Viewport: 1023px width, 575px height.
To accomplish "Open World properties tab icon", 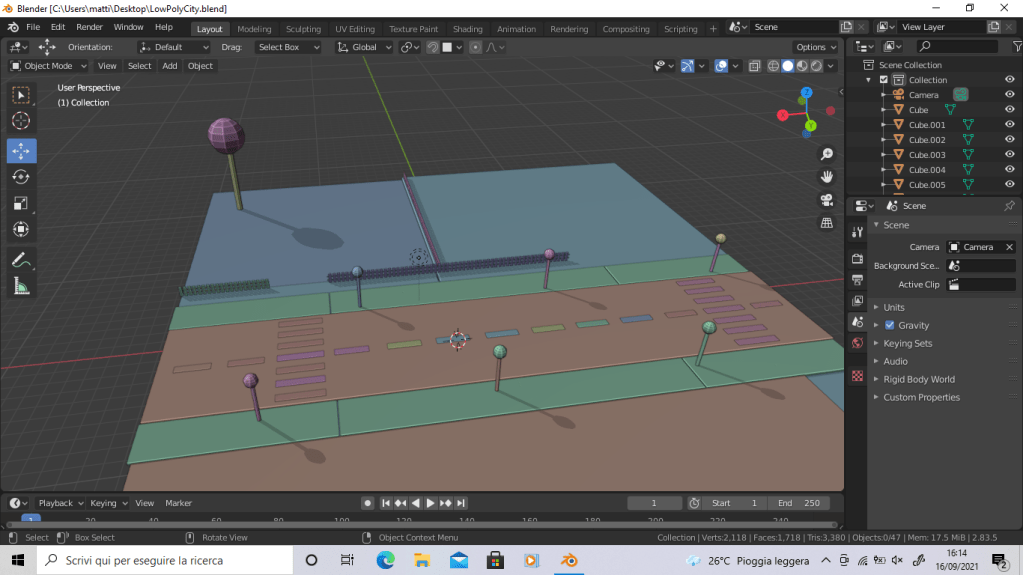I will click(857, 343).
